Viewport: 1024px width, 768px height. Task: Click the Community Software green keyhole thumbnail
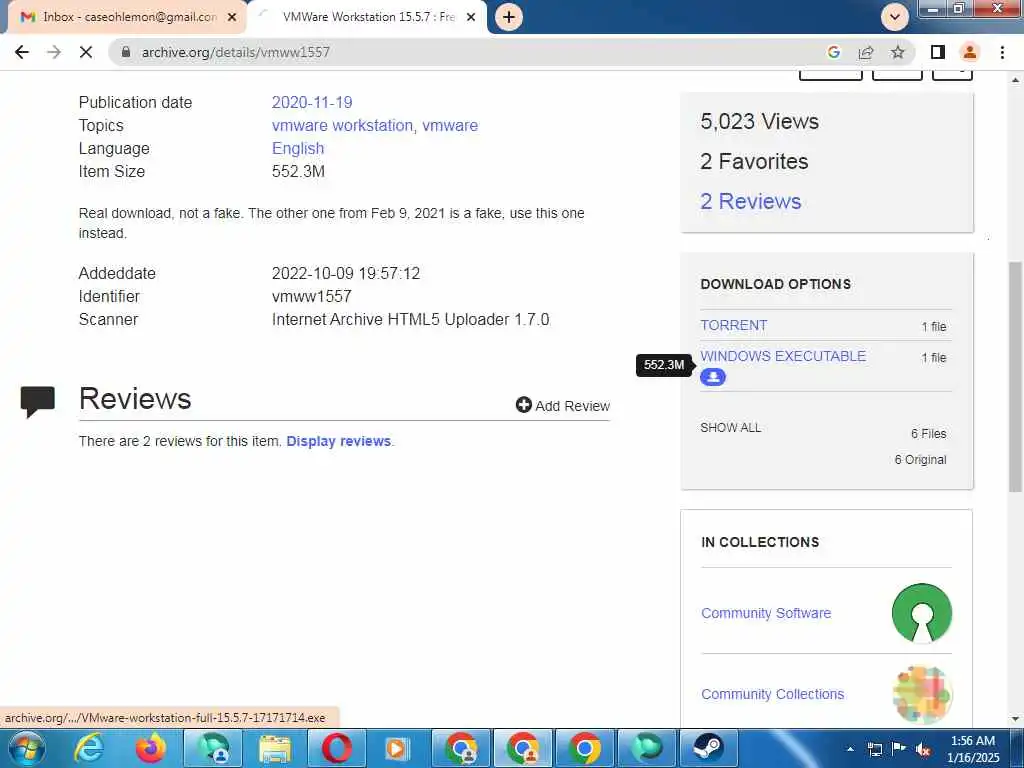(921, 613)
